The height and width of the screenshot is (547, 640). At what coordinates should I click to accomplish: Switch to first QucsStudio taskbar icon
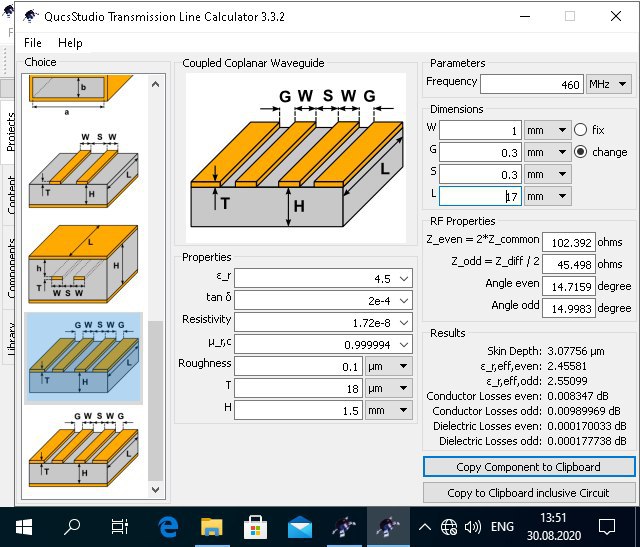344,527
